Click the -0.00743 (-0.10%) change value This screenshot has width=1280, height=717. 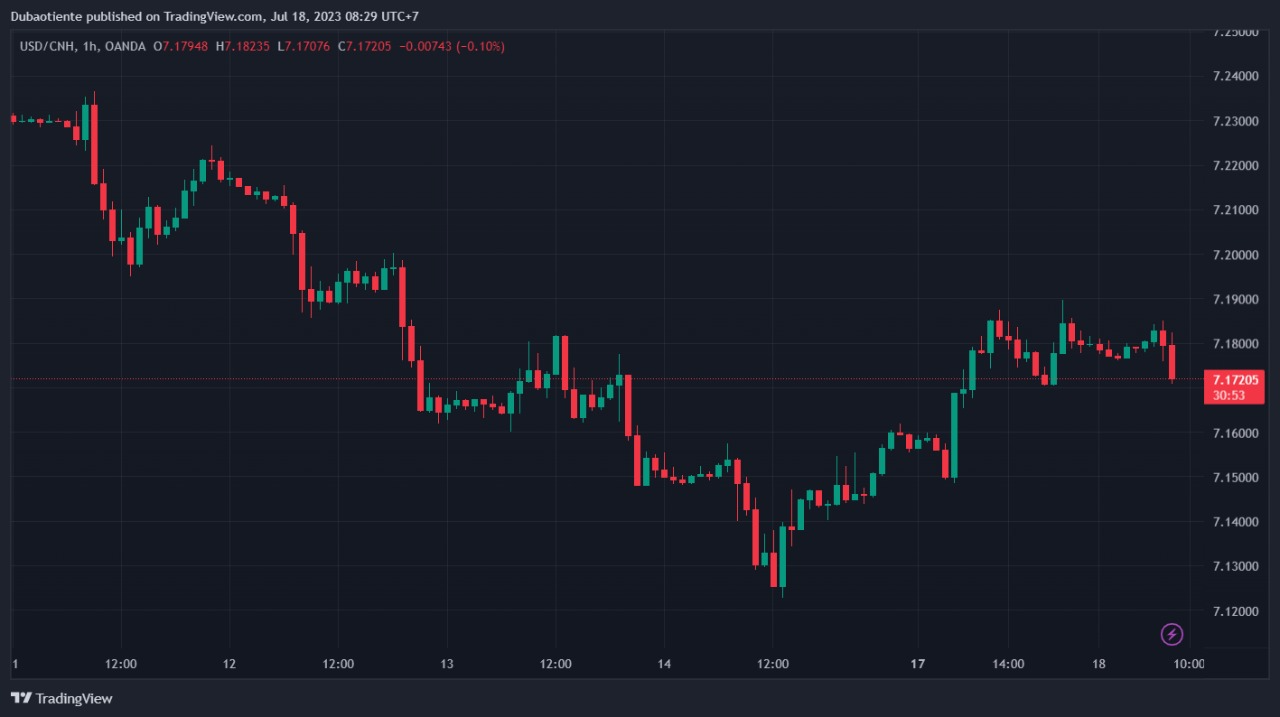453,46
